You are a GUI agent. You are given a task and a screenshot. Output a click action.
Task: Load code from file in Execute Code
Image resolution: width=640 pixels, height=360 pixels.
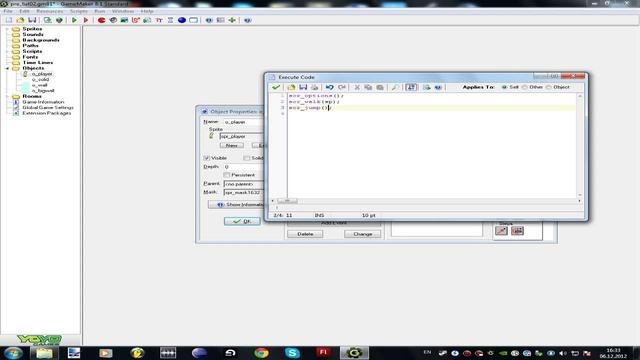click(291, 87)
